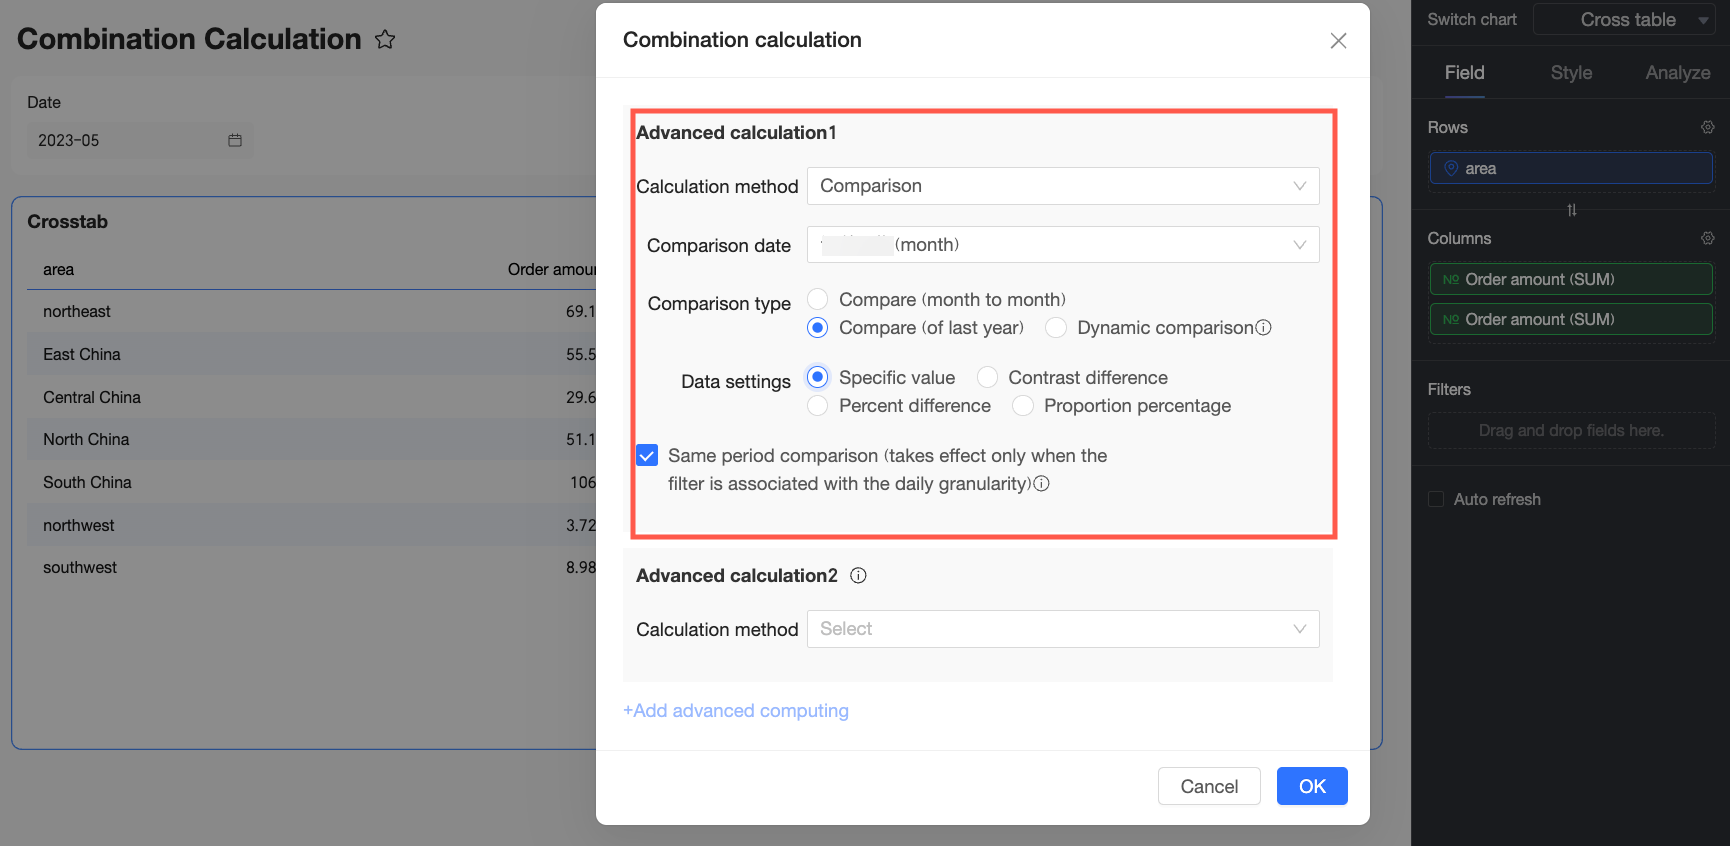Open Advanced calculation2 method Select dropdown
The image size is (1730, 846).
click(x=1063, y=629)
